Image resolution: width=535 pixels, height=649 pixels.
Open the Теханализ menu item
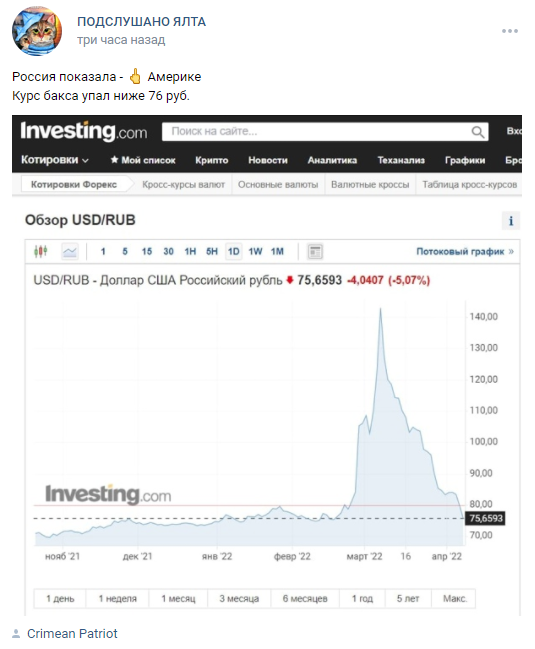[401, 160]
